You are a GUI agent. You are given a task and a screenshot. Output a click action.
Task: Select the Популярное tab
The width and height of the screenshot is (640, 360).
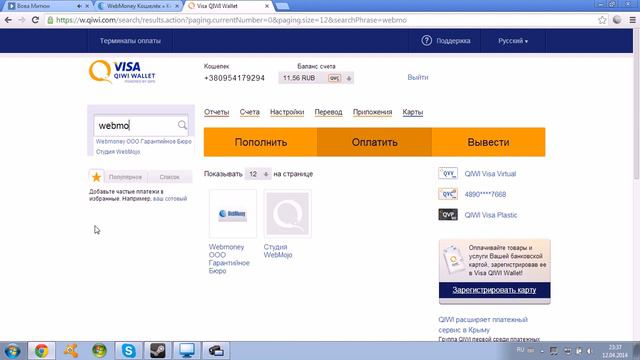click(x=125, y=177)
